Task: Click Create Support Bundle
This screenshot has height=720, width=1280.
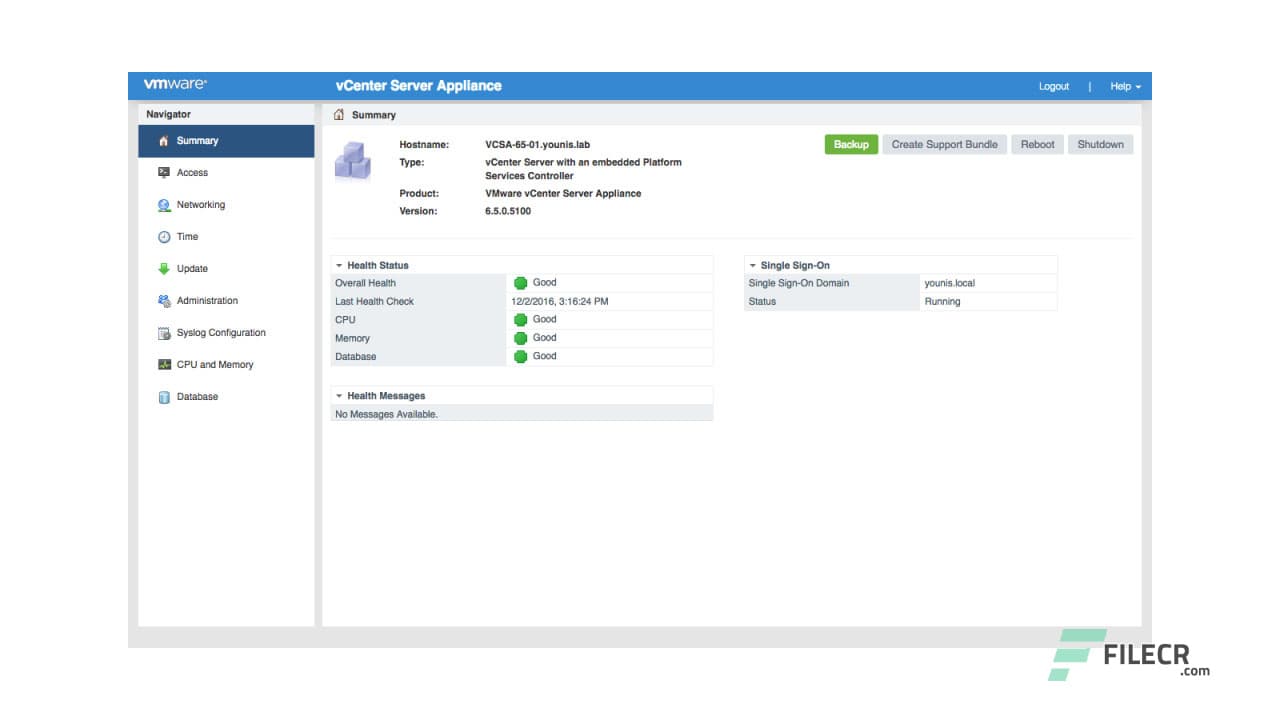Action: pyautogui.click(x=944, y=144)
